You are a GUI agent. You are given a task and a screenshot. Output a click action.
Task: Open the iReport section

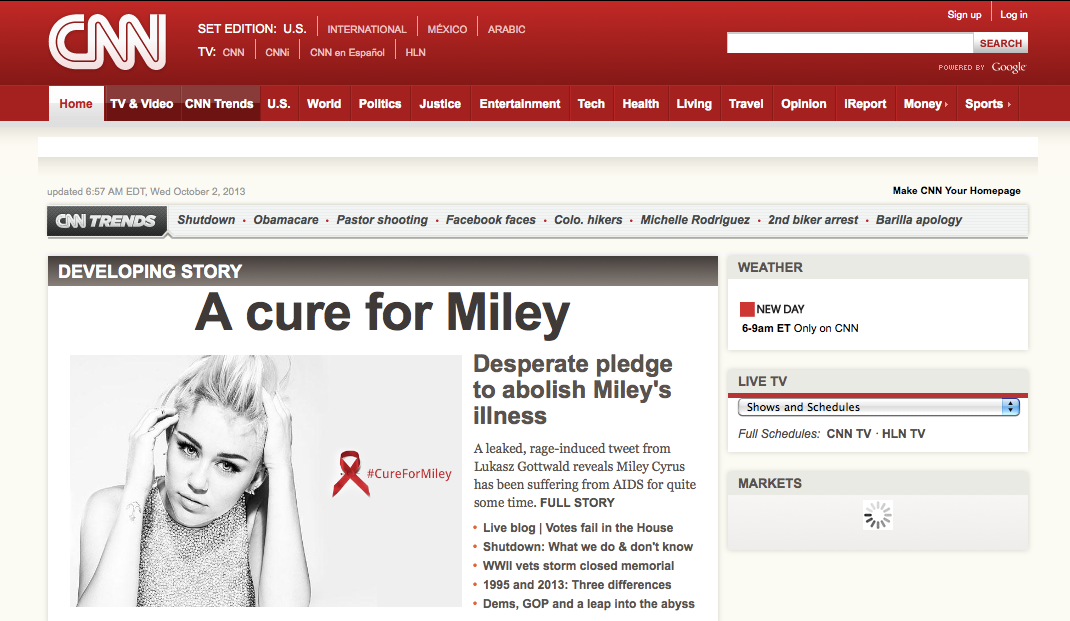pos(865,104)
